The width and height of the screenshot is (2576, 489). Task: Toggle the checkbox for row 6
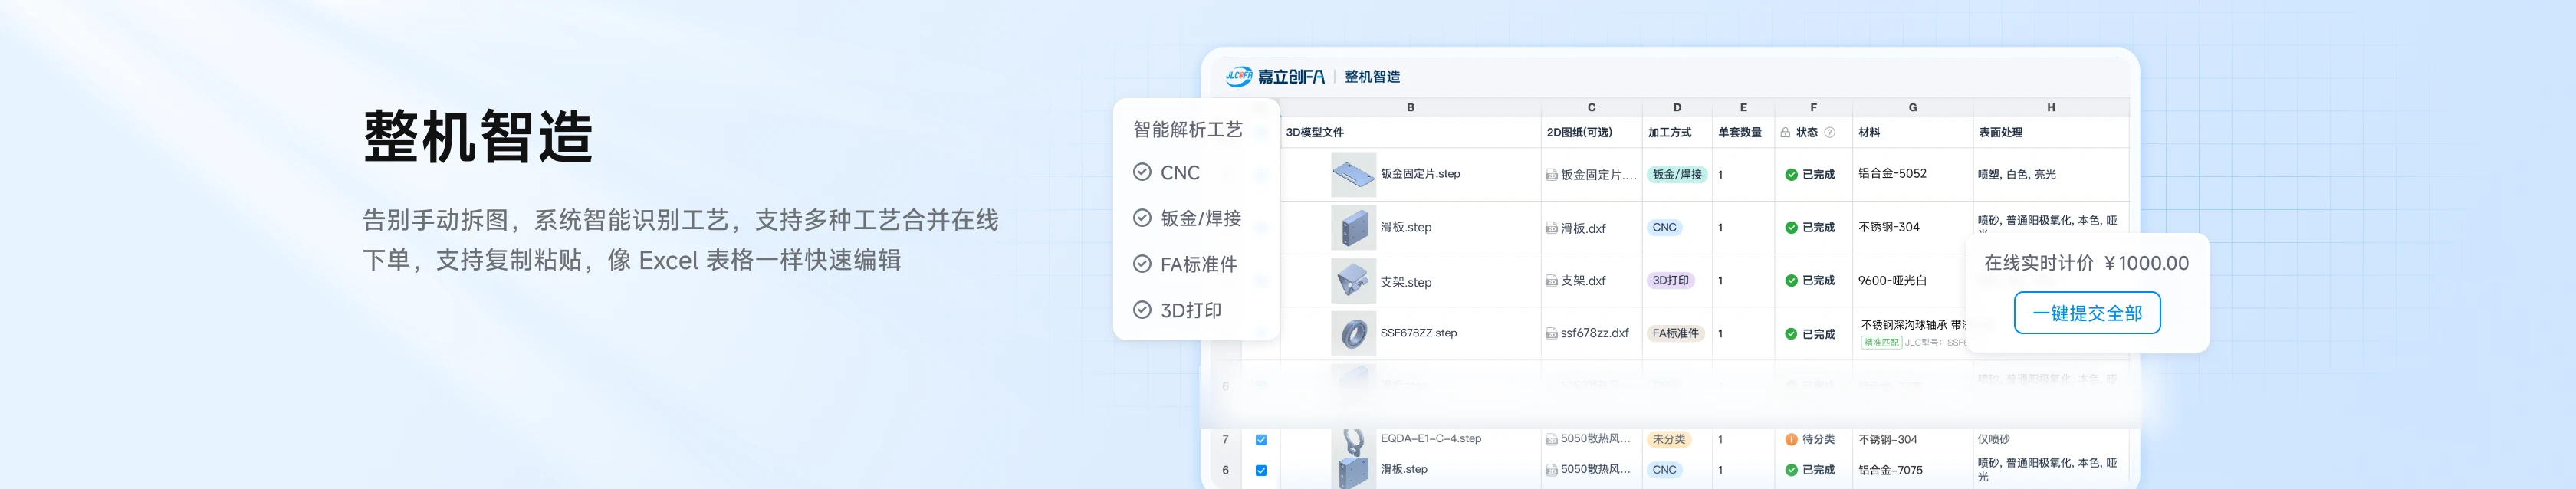1261,470
